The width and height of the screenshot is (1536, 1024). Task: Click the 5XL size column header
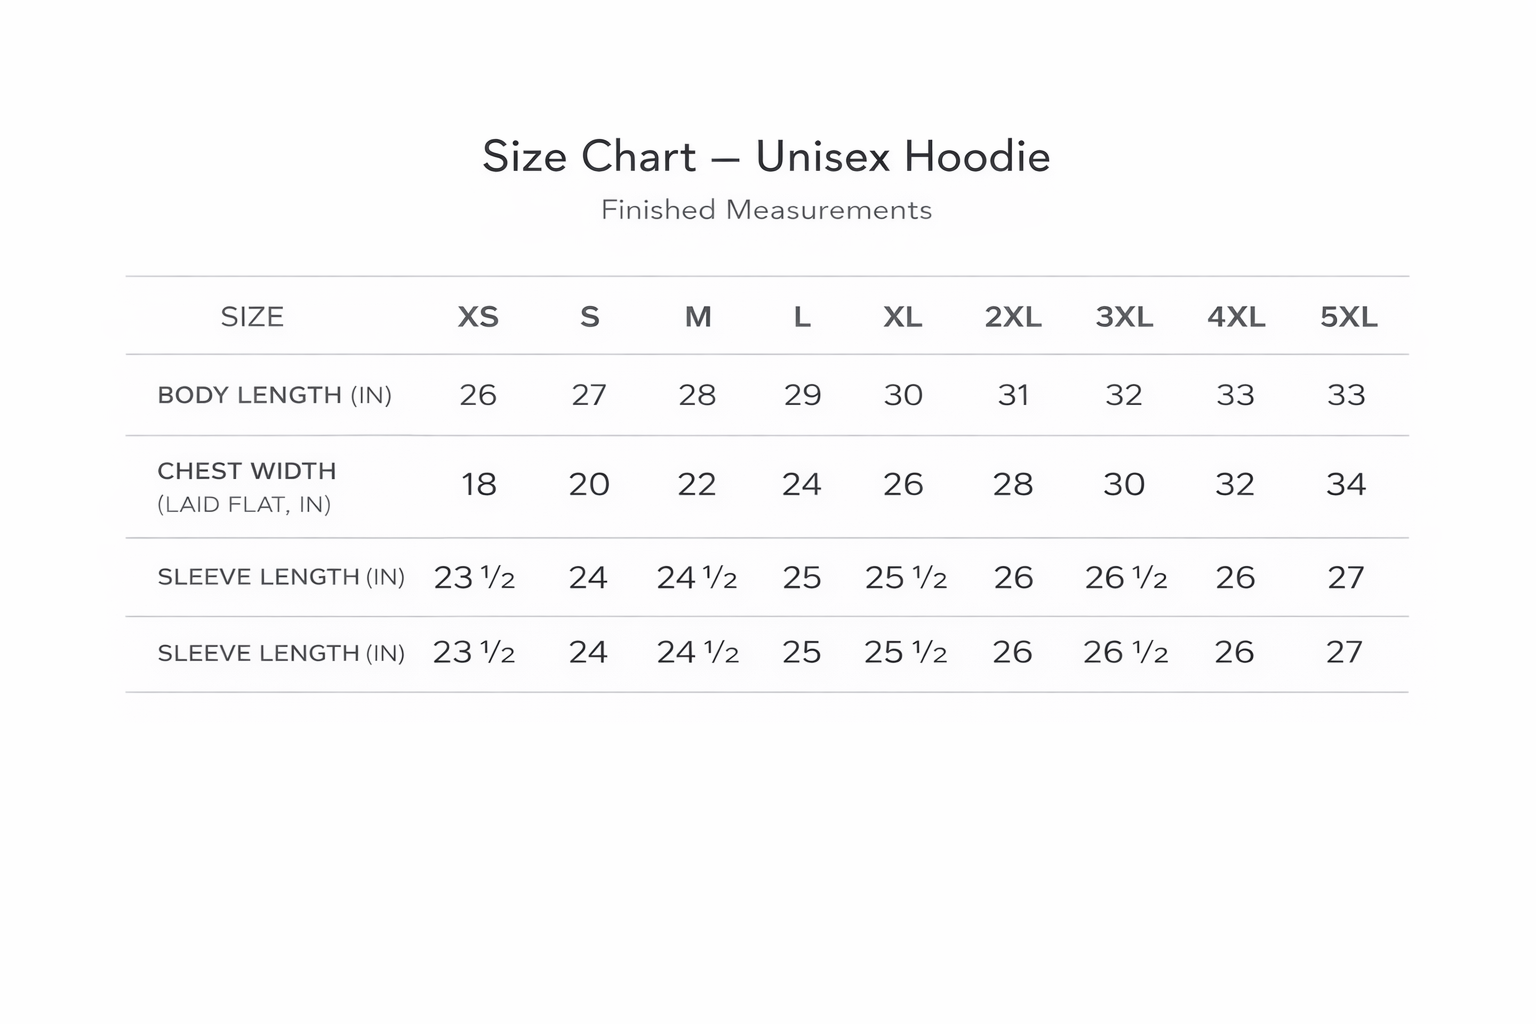click(x=1348, y=317)
